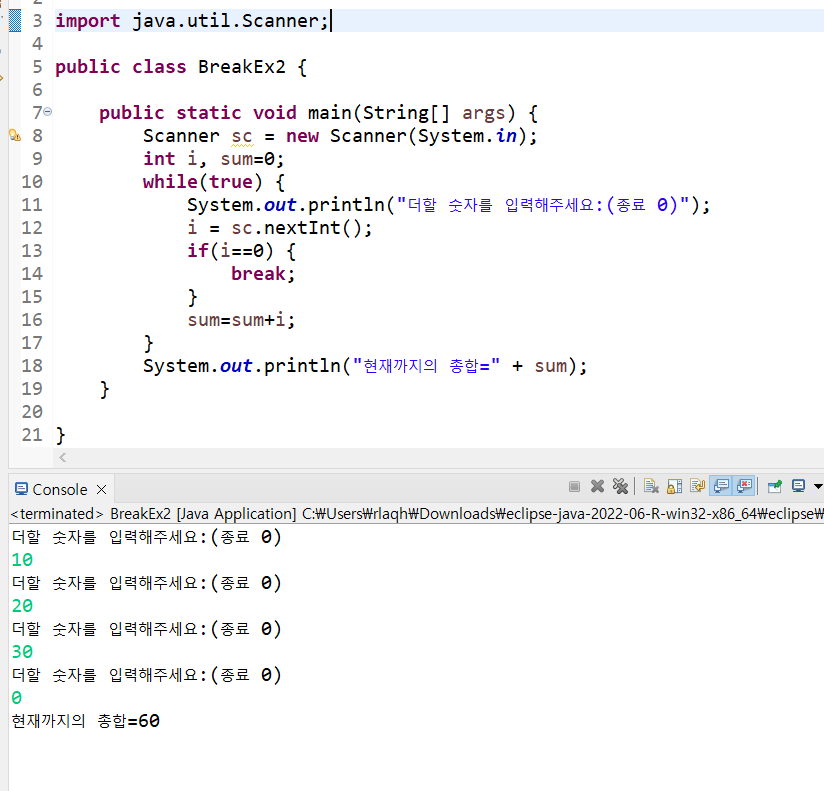Click the entered value 20 in console

22,606
